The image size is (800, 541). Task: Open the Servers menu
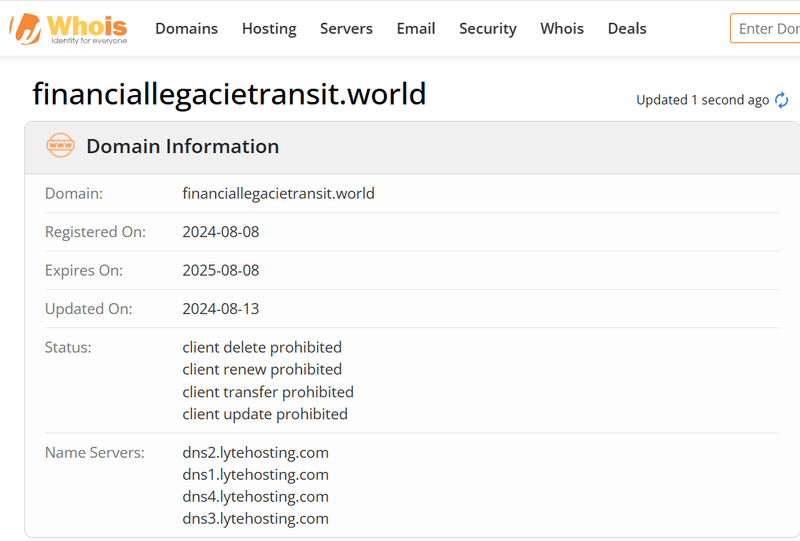[x=346, y=29]
